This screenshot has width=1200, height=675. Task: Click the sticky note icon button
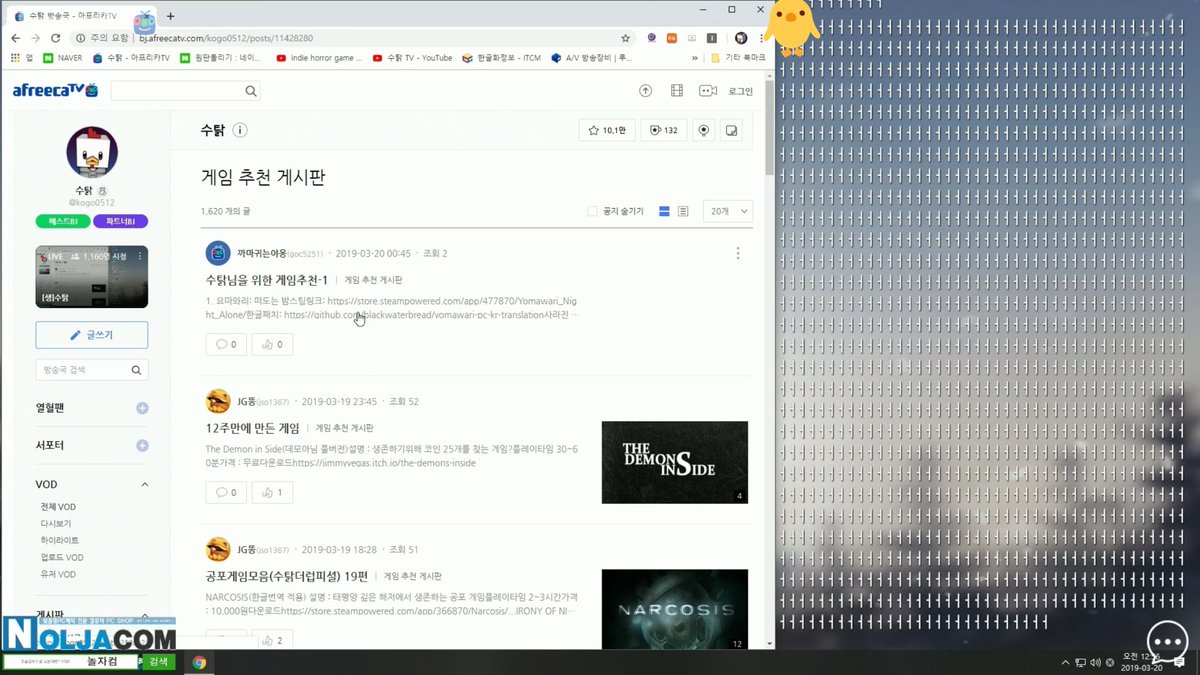coord(732,130)
